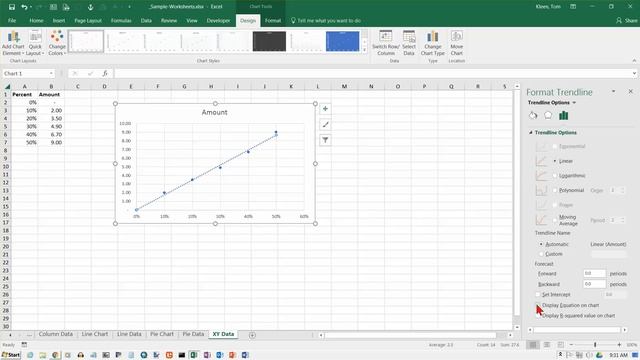Apply the dark black chart style
Image resolution: width=640 pixels, height=360 pixels.
click(269, 41)
